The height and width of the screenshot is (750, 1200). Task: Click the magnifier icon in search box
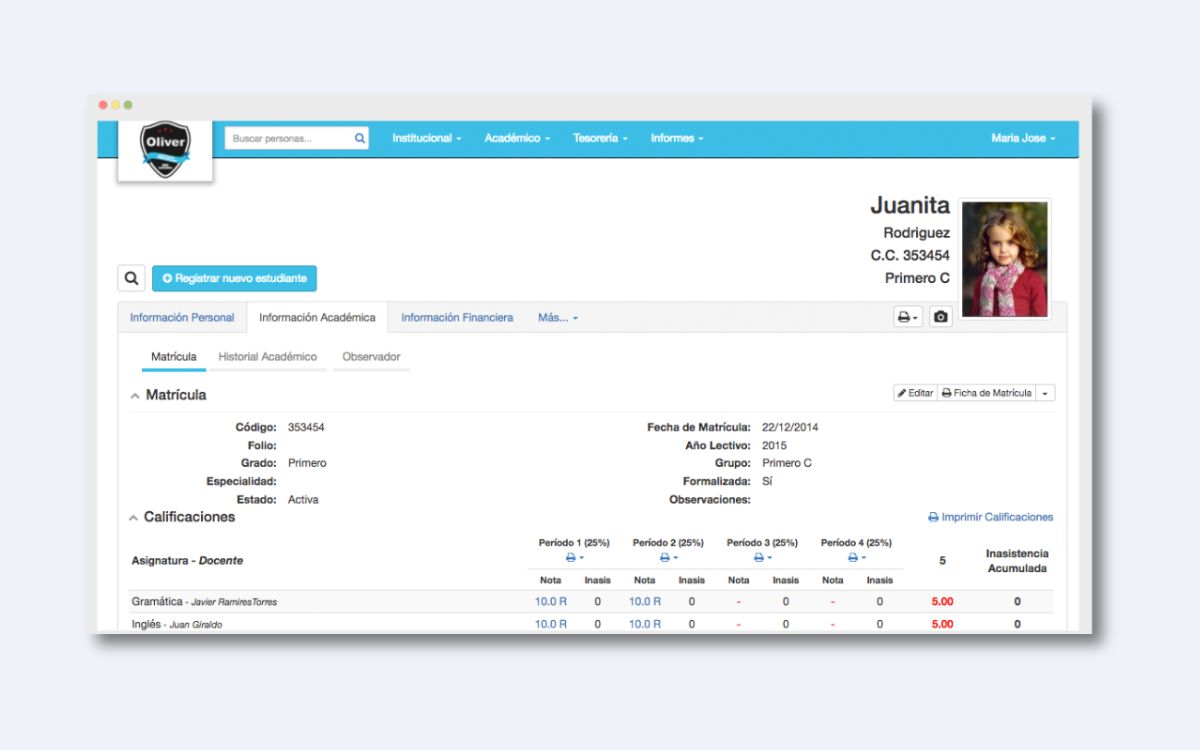(x=360, y=139)
